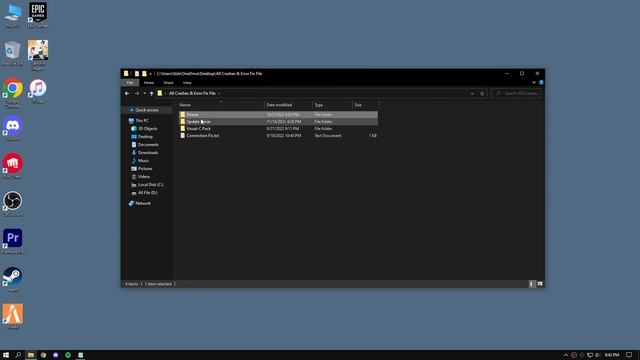Switch to details view layout icon
This screenshot has height=360, width=640.
[x=531, y=284]
